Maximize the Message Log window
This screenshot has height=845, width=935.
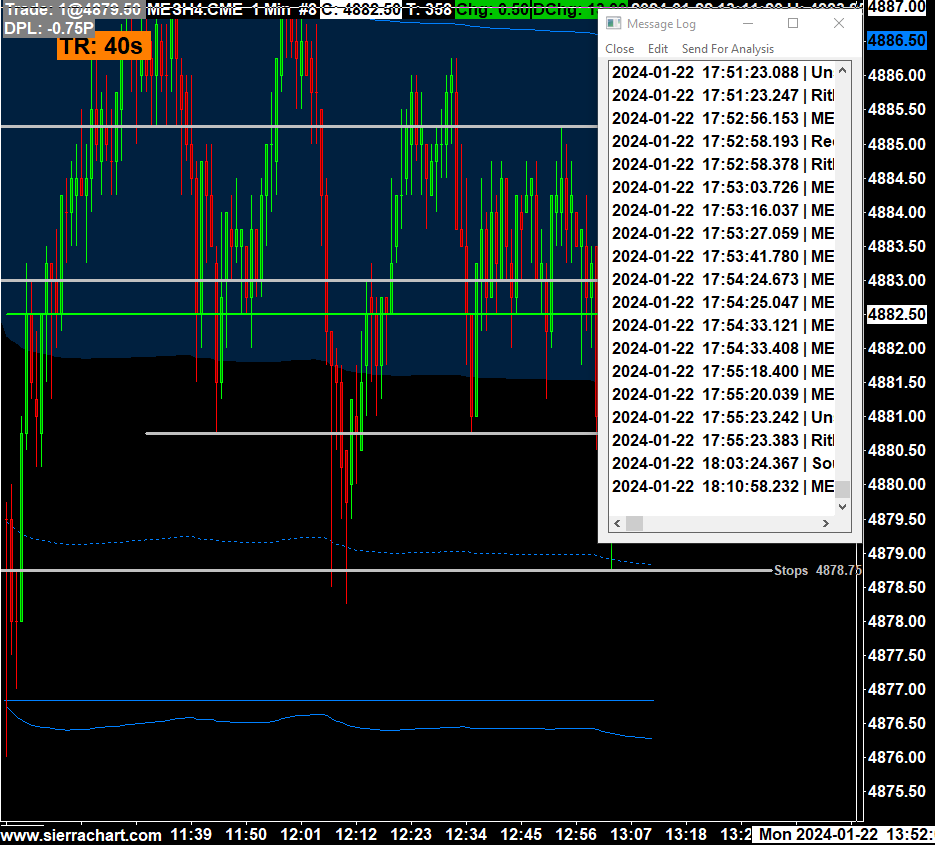coord(793,23)
